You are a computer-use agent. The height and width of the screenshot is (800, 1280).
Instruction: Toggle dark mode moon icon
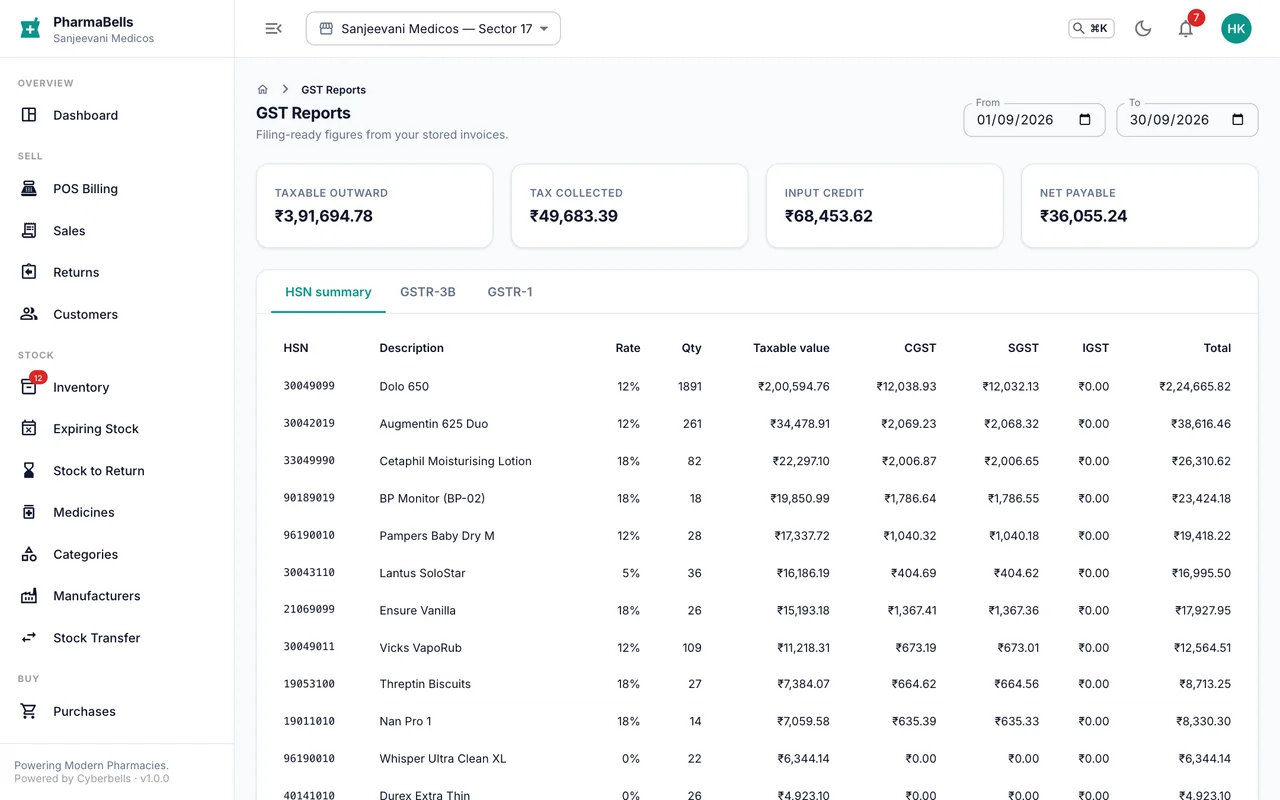(1143, 28)
